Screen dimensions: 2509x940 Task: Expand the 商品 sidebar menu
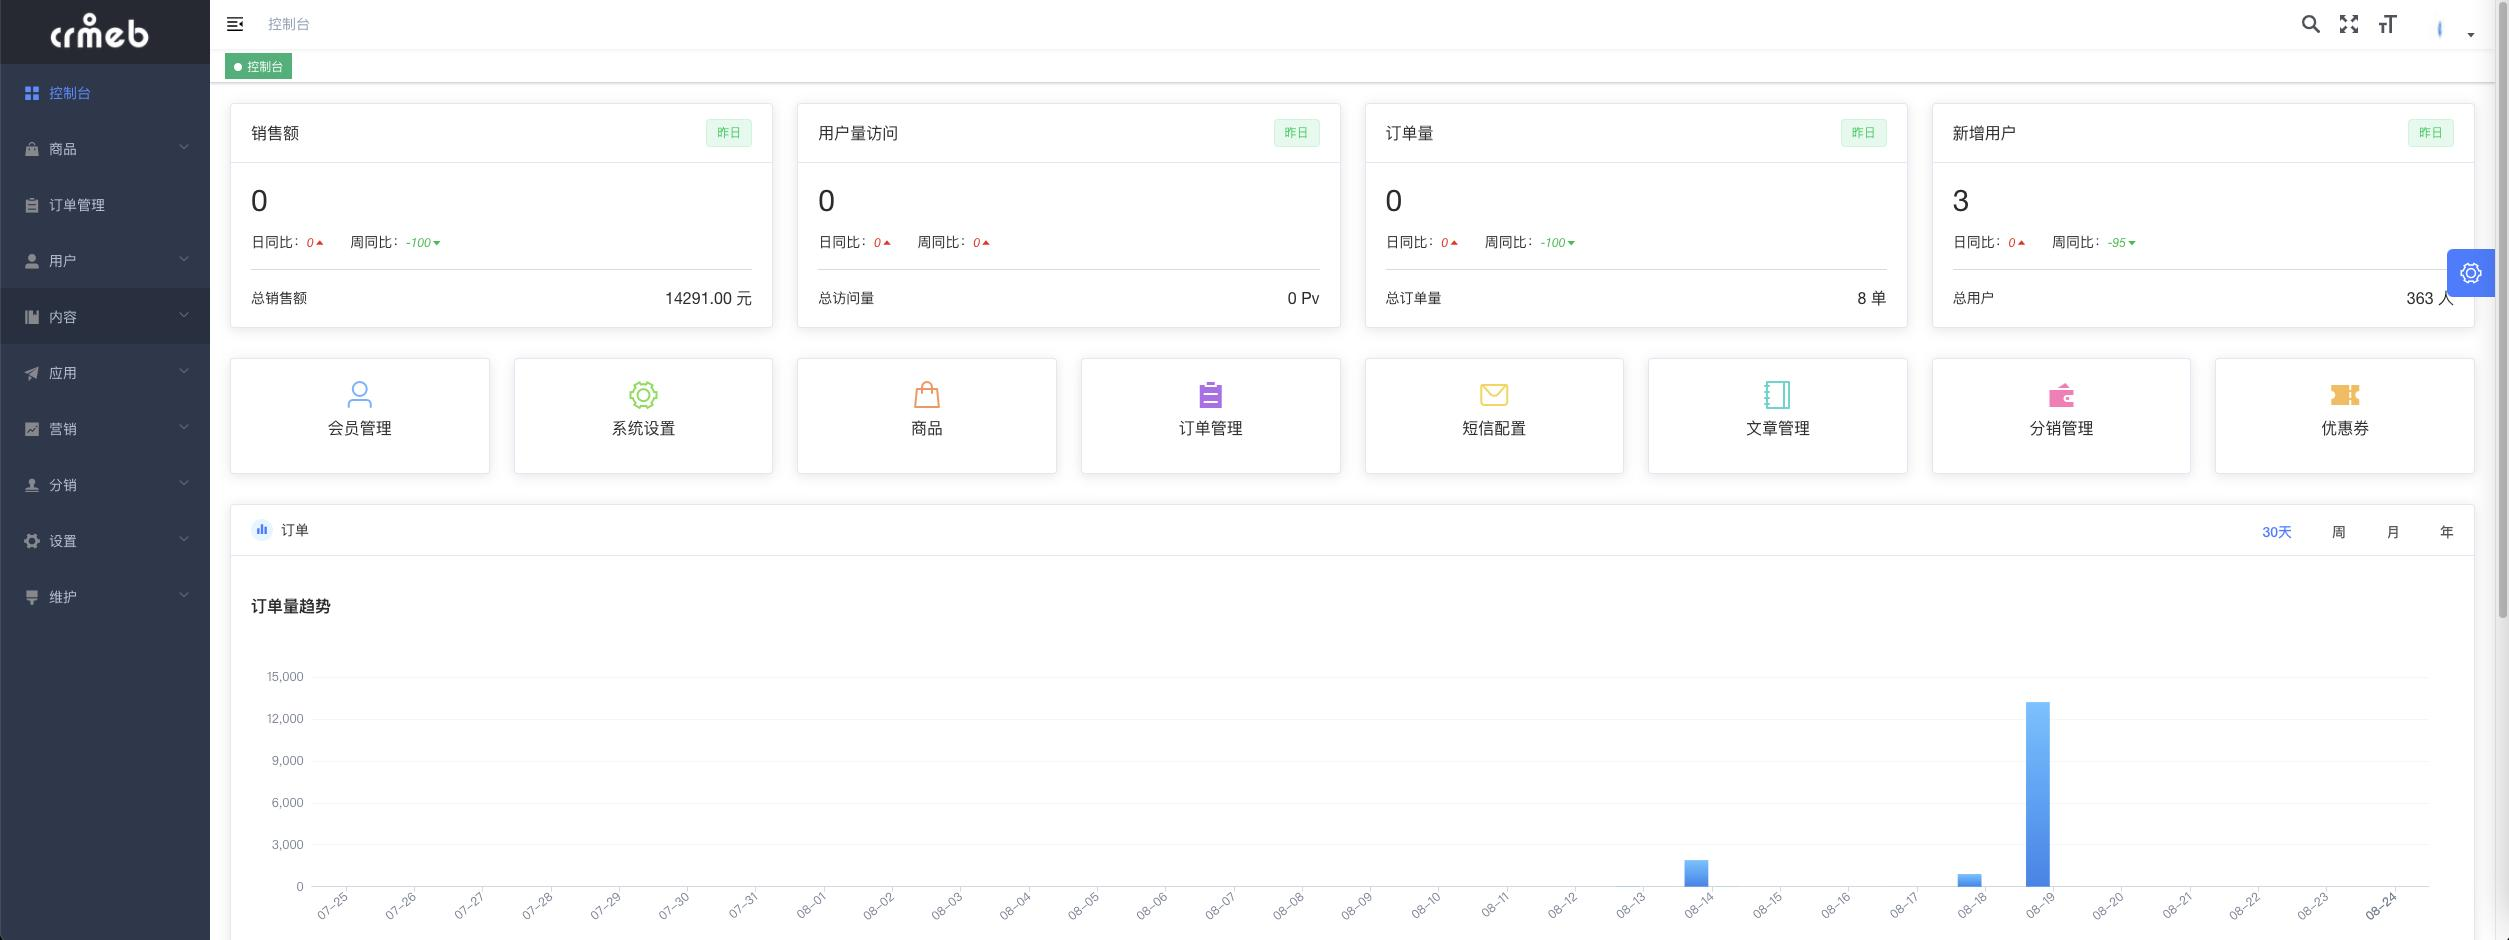(x=105, y=148)
